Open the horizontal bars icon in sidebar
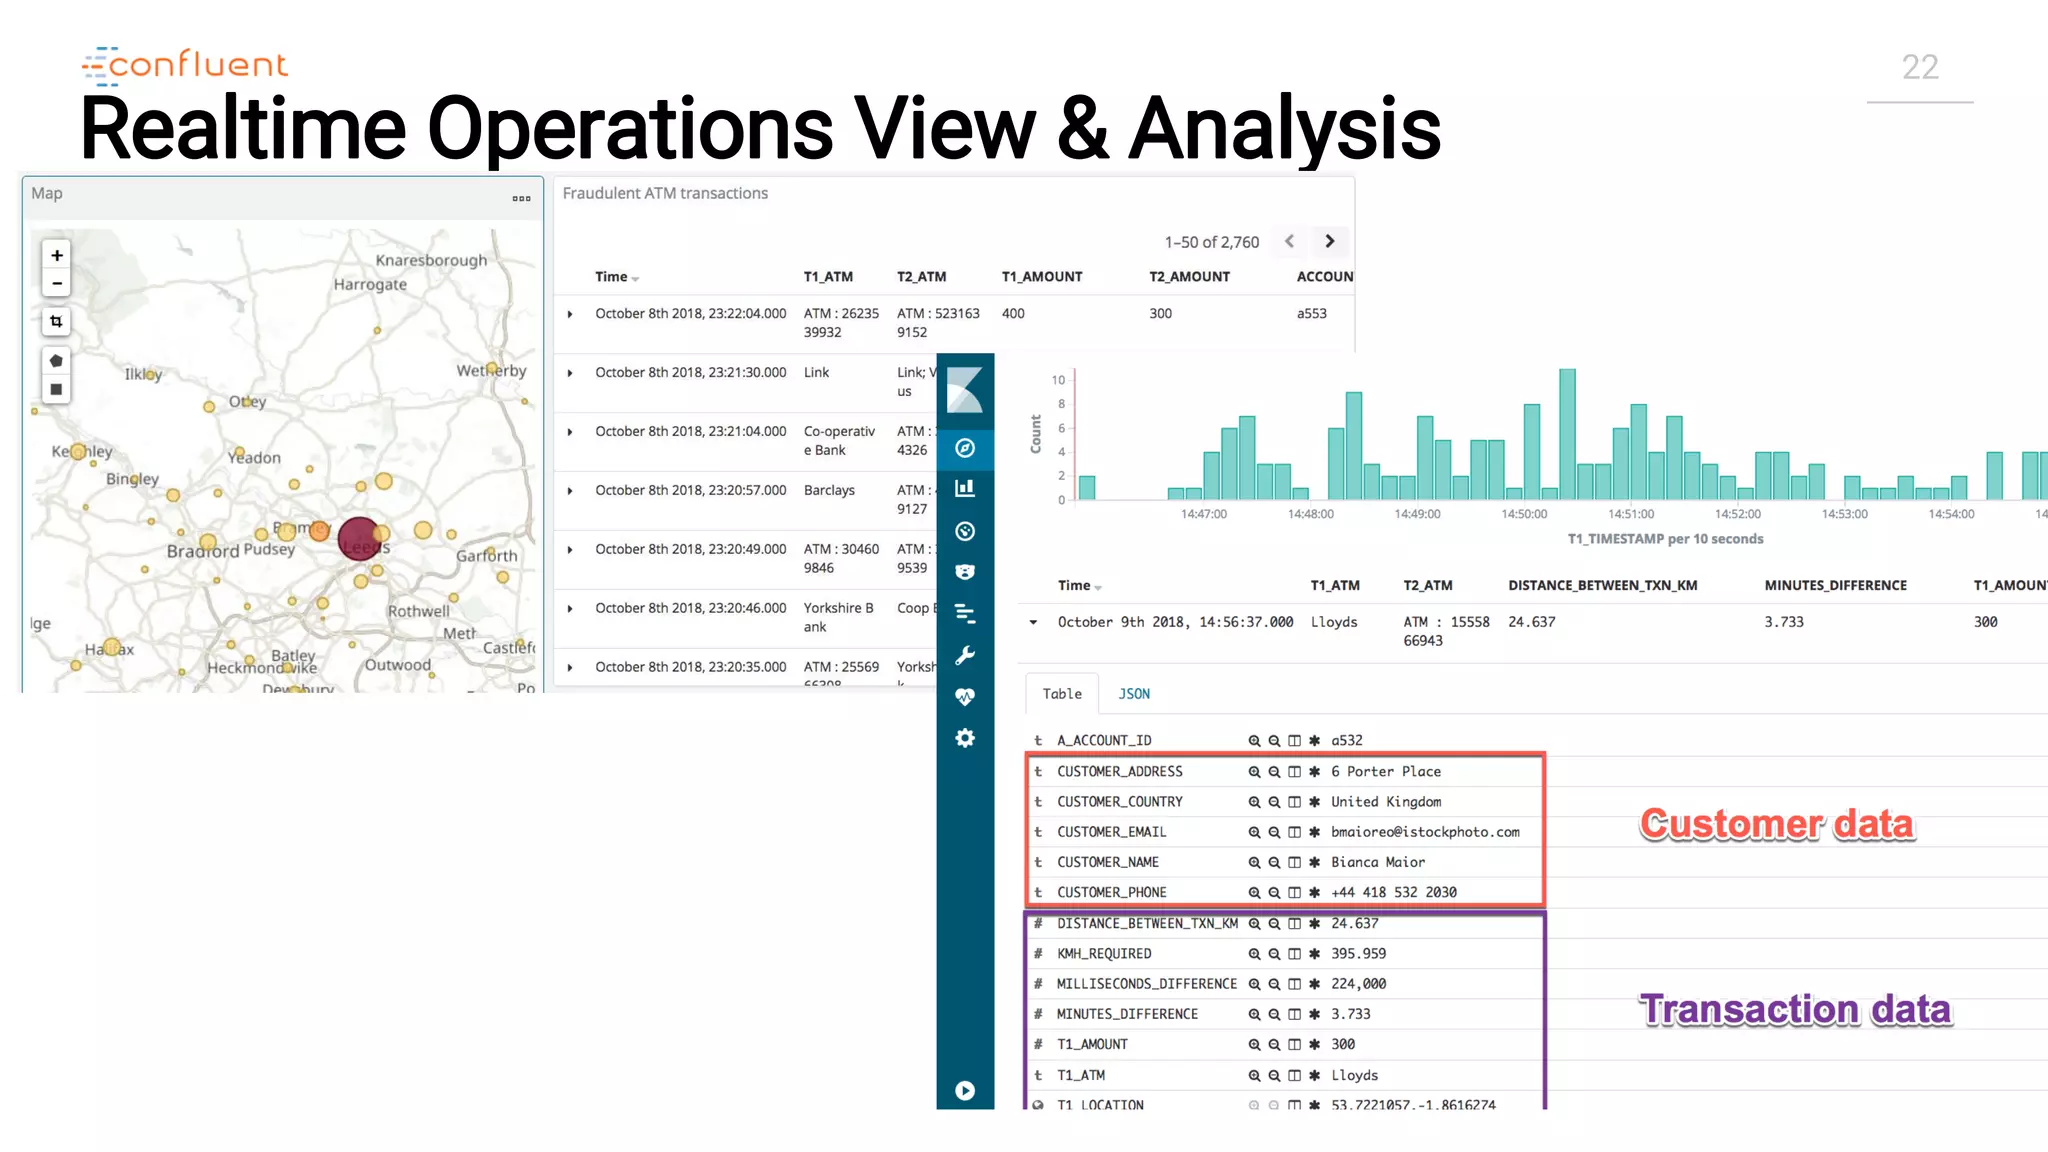Image resolution: width=2048 pixels, height=1152 pixels. 965,613
